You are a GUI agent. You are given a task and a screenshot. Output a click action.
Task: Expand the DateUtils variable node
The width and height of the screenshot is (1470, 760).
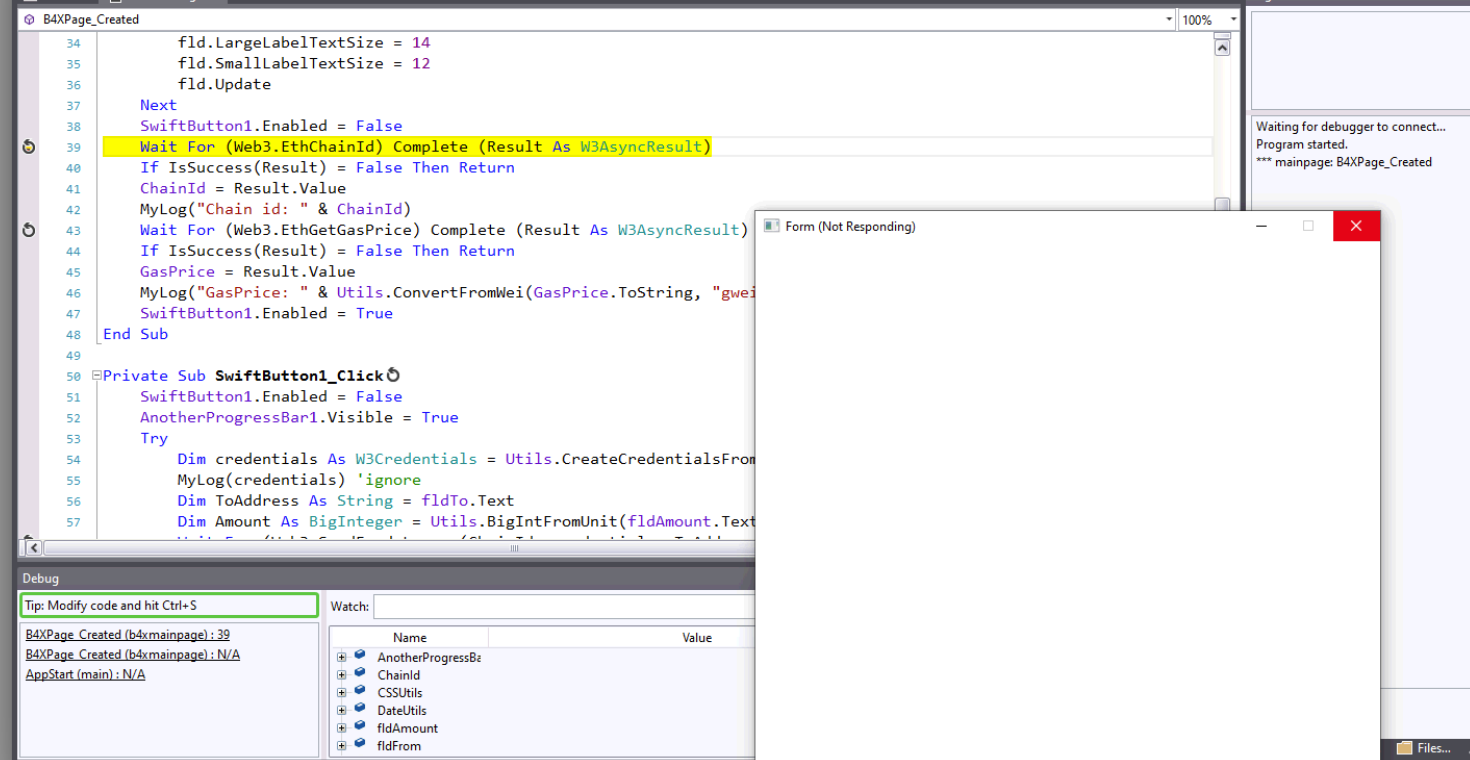coord(342,711)
